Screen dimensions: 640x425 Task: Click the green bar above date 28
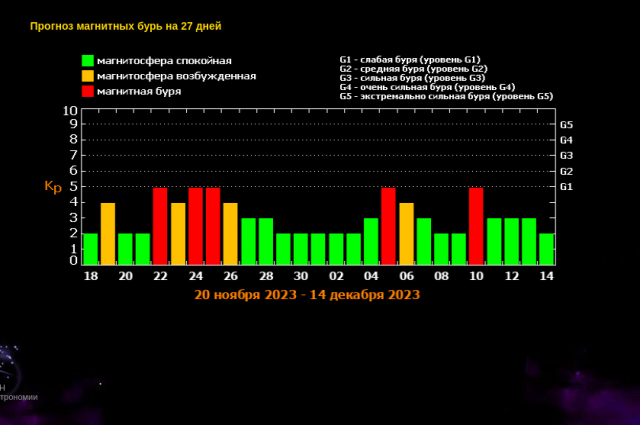tap(266, 241)
